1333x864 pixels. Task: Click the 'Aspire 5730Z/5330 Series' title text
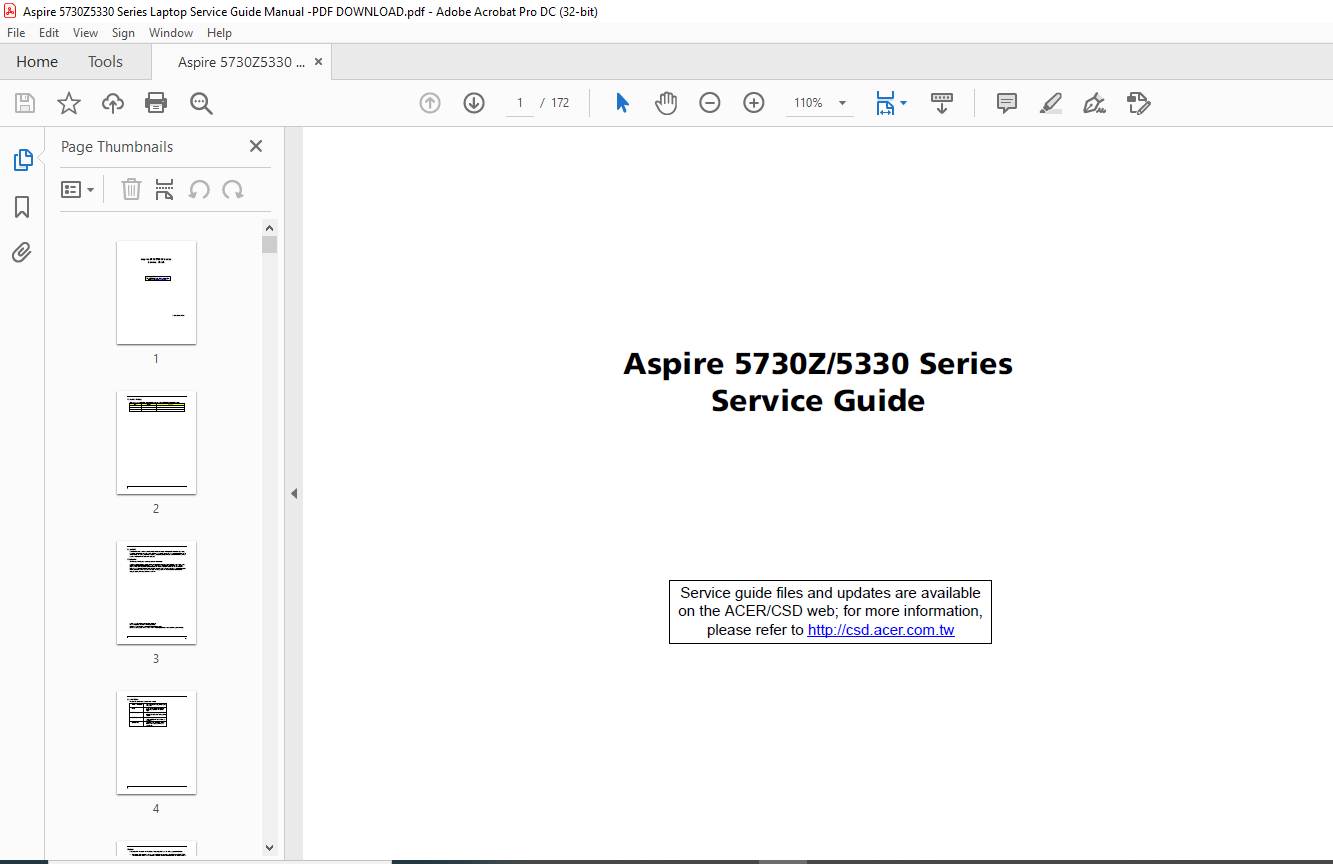click(818, 363)
